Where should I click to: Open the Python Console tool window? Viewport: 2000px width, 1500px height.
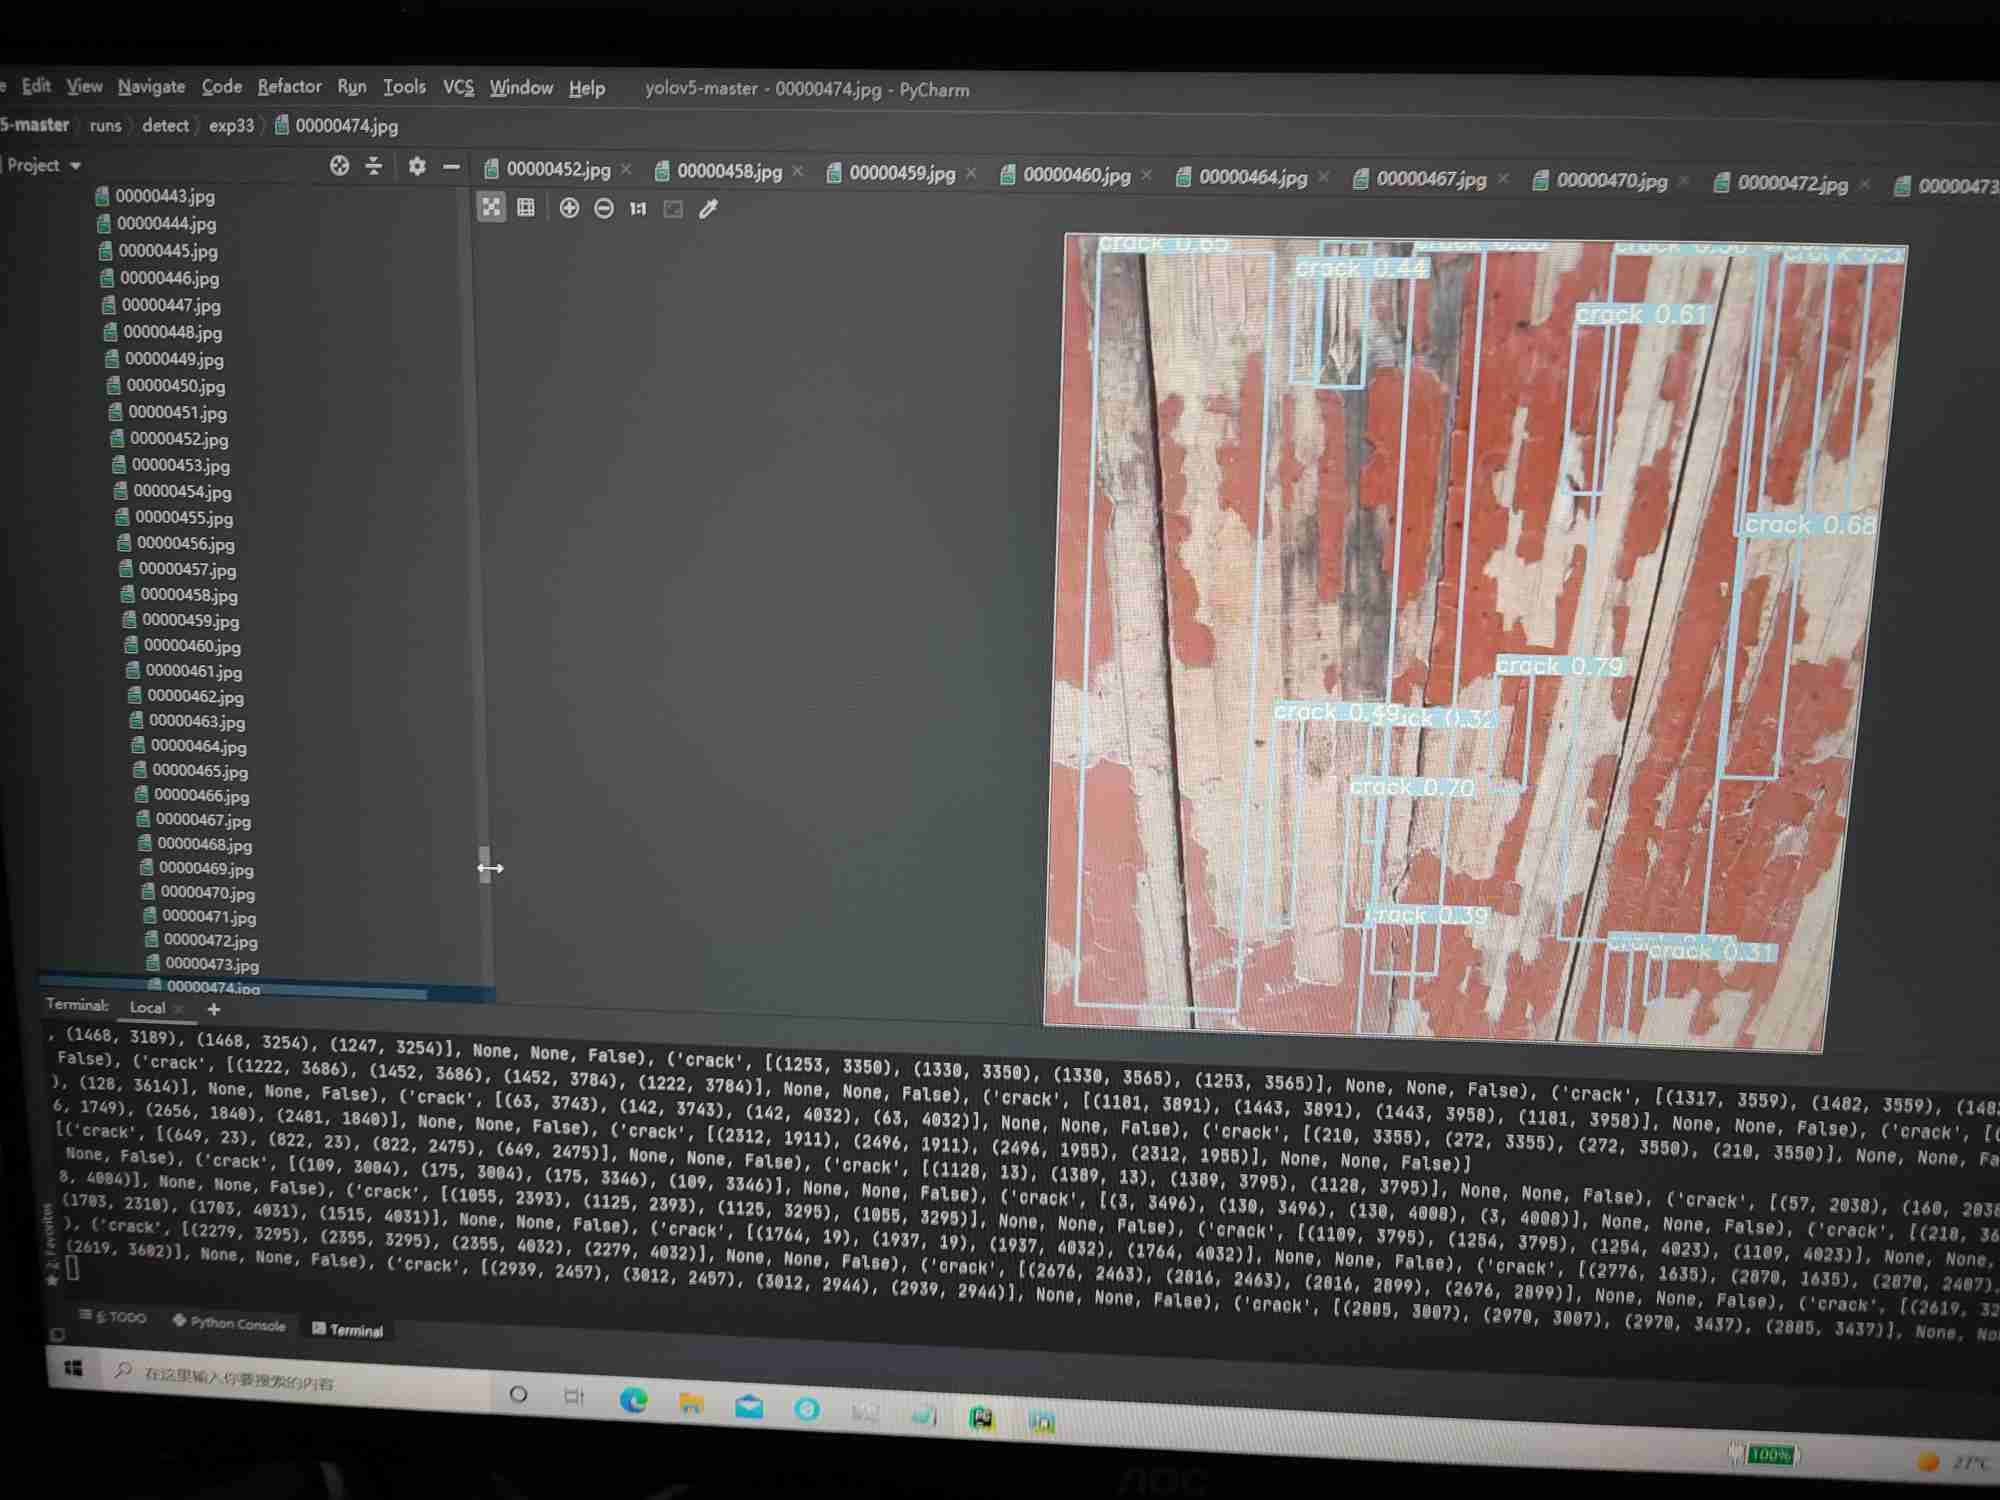pos(229,1323)
